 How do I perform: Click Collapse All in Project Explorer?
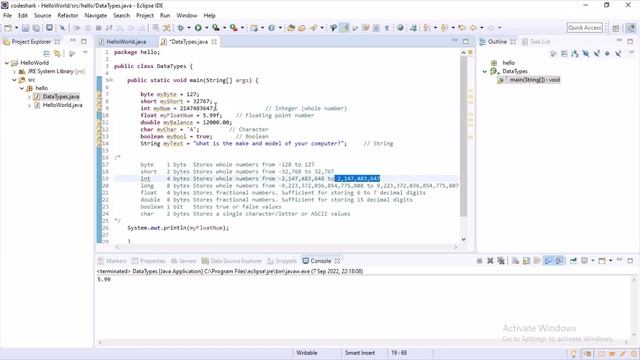(x=46, y=53)
